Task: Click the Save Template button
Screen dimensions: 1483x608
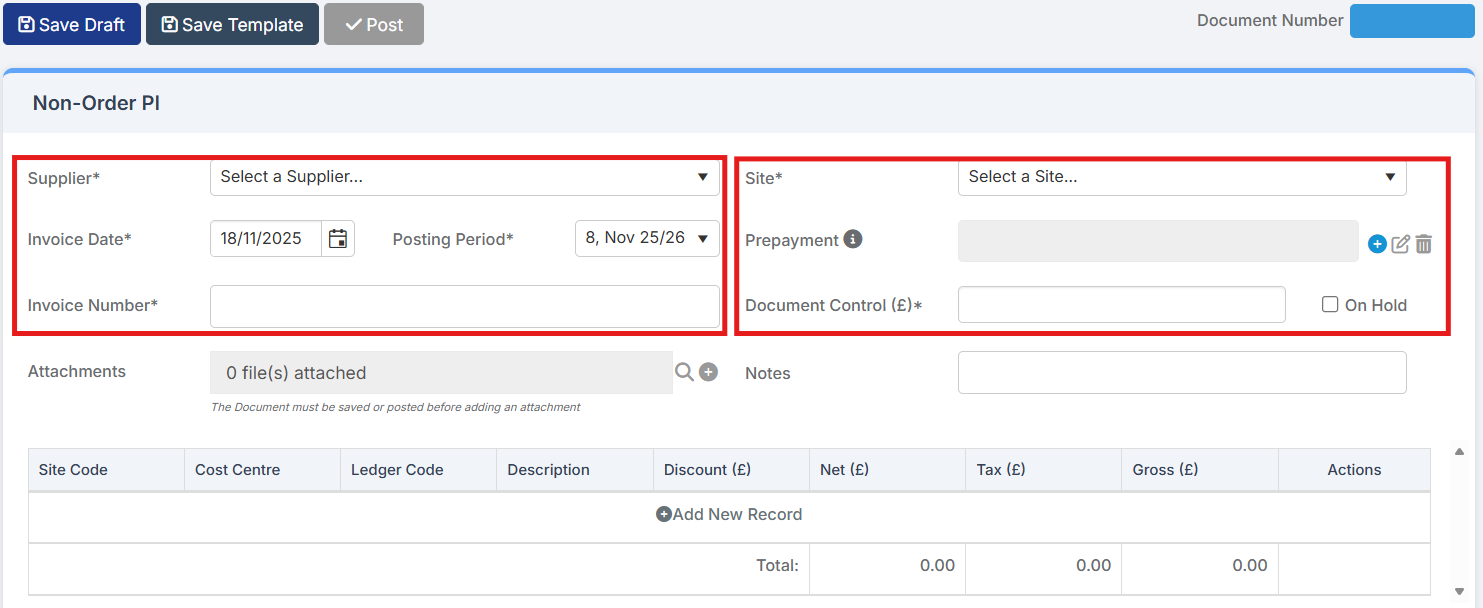Action: 232,24
